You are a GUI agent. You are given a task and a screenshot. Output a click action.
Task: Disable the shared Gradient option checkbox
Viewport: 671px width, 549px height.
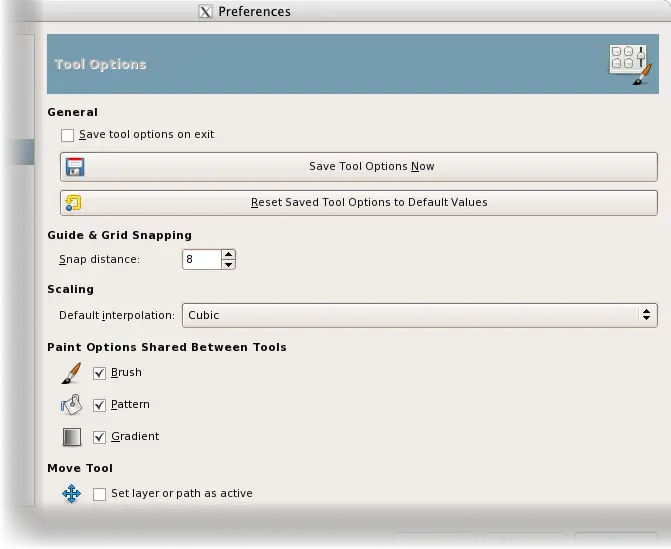tap(100, 437)
